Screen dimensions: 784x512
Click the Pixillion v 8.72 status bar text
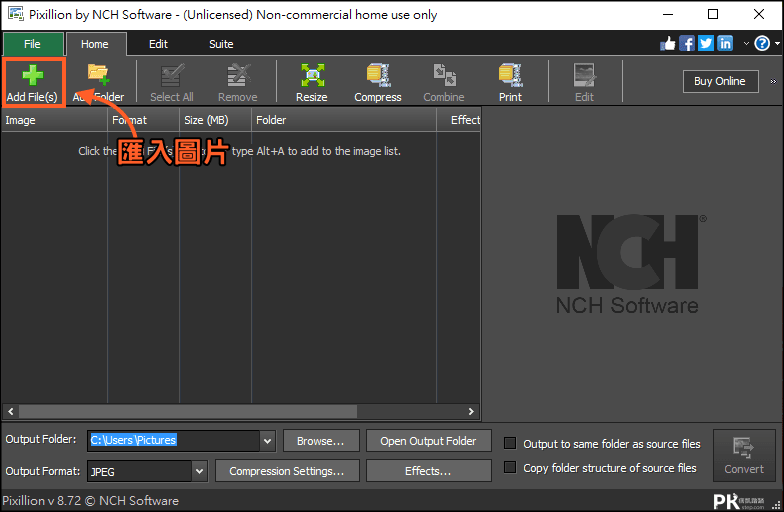90,500
